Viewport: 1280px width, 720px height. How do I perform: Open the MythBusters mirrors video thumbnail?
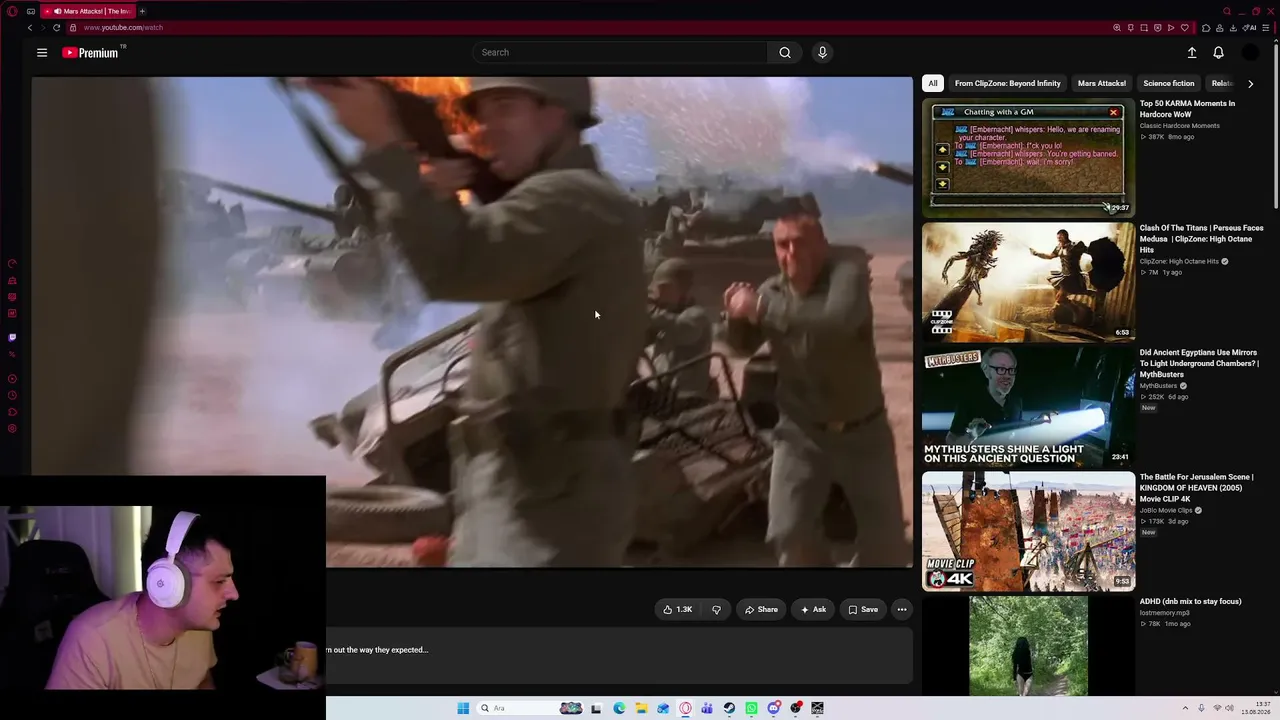click(1028, 407)
